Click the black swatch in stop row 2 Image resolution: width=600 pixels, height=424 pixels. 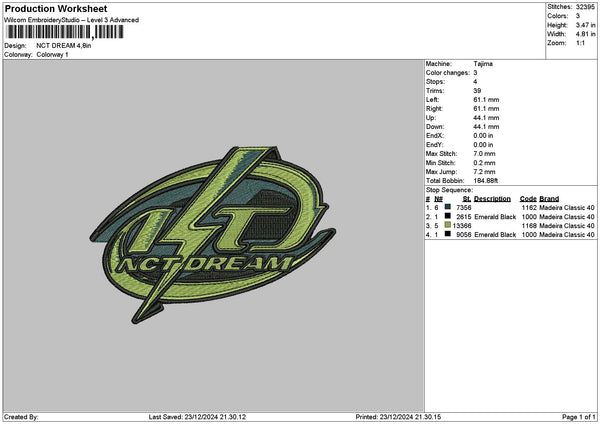[447, 216]
